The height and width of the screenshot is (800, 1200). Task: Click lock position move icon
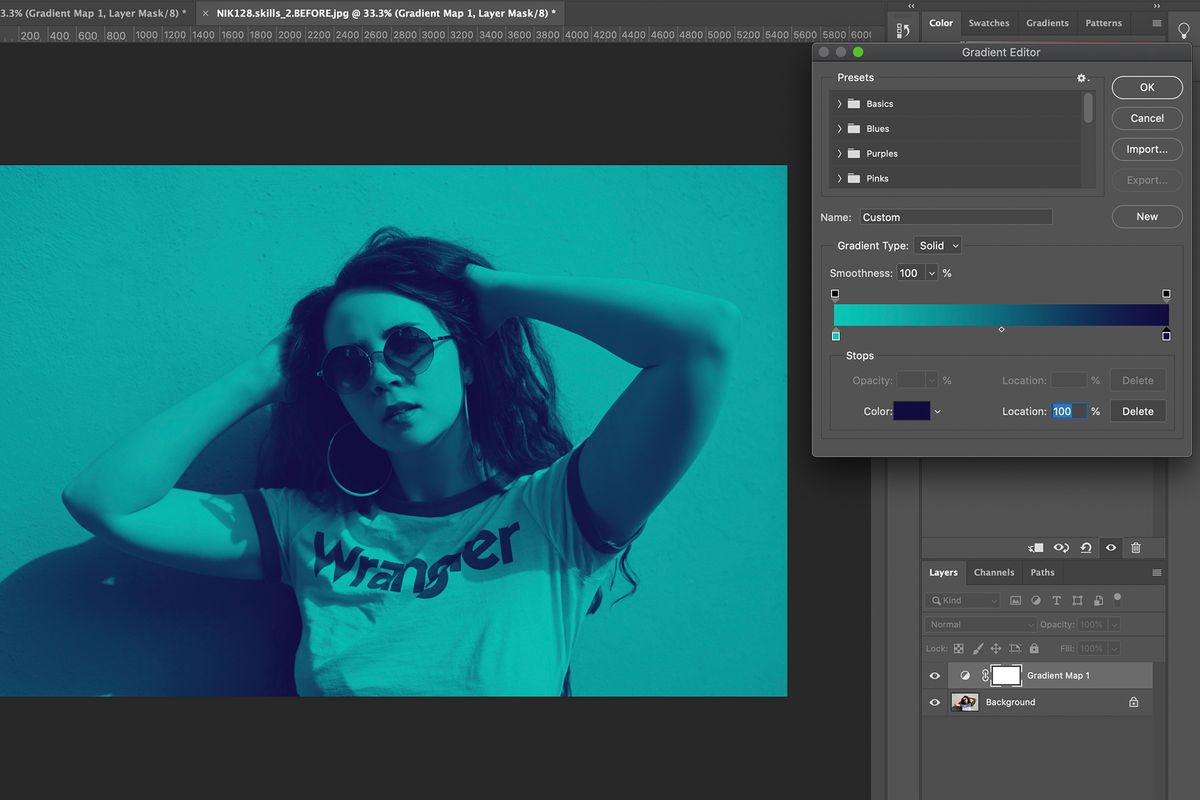click(x=996, y=649)
